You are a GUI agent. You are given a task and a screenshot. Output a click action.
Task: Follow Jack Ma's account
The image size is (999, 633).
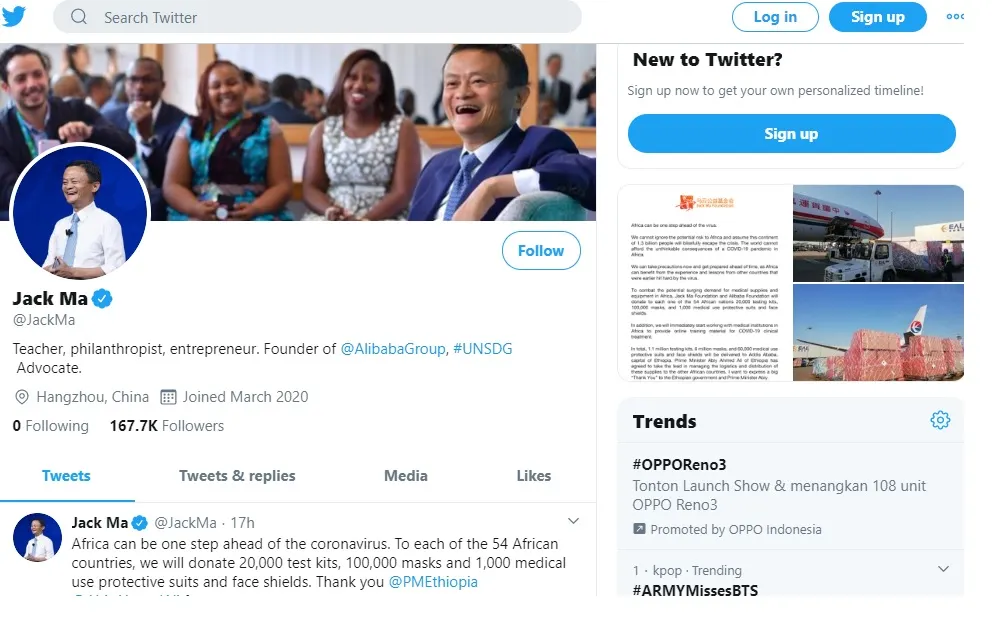pyautogui.click(x=540, y=251)
